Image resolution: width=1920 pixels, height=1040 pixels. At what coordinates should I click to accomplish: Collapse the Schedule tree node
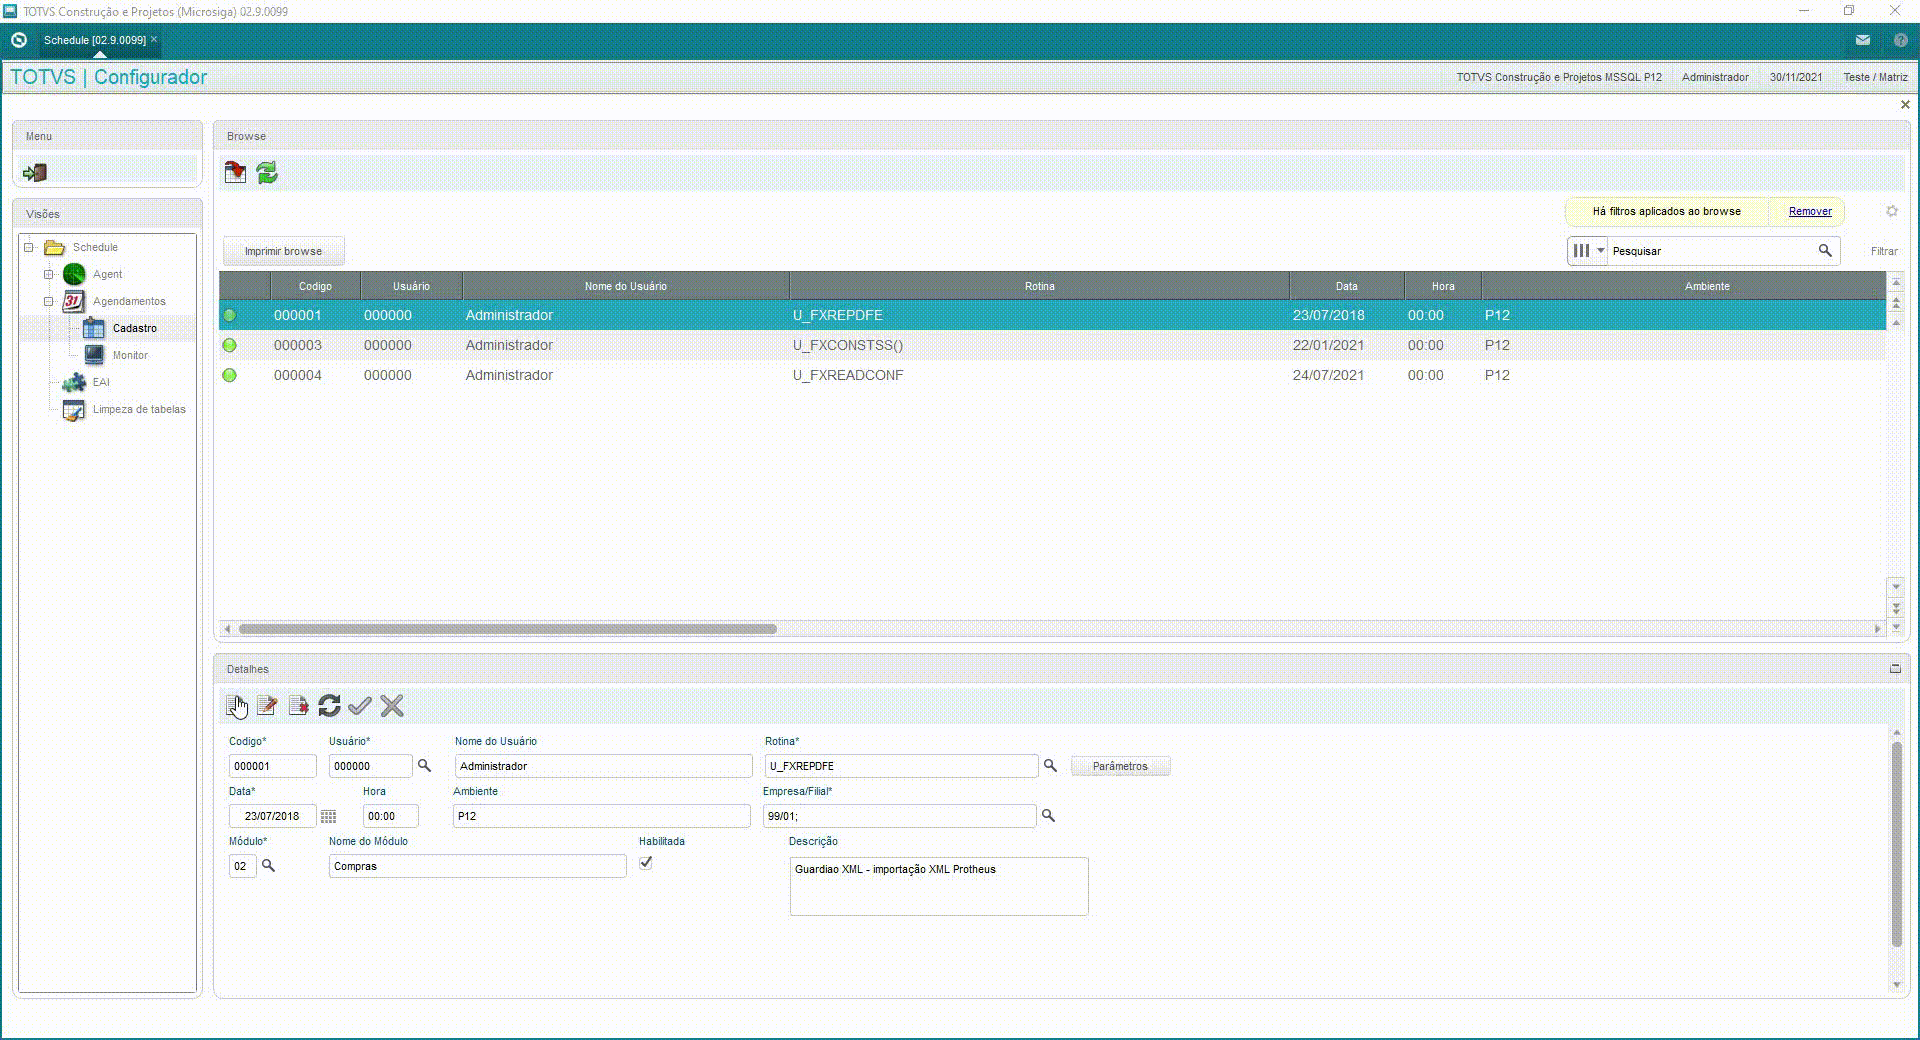coord(29,247)
